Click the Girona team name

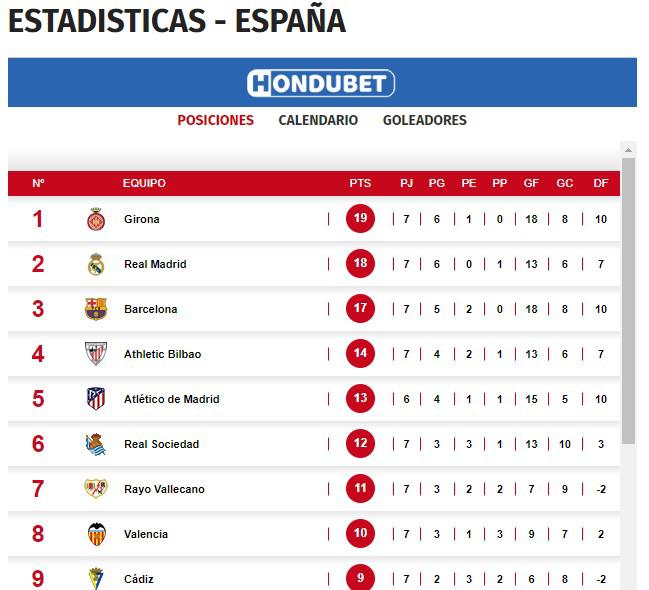142,219
